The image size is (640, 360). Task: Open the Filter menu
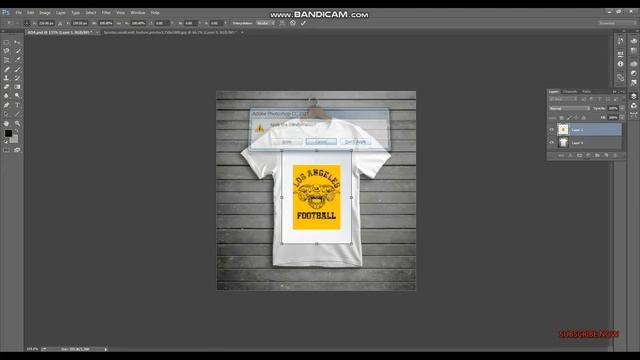click(106, 13)
